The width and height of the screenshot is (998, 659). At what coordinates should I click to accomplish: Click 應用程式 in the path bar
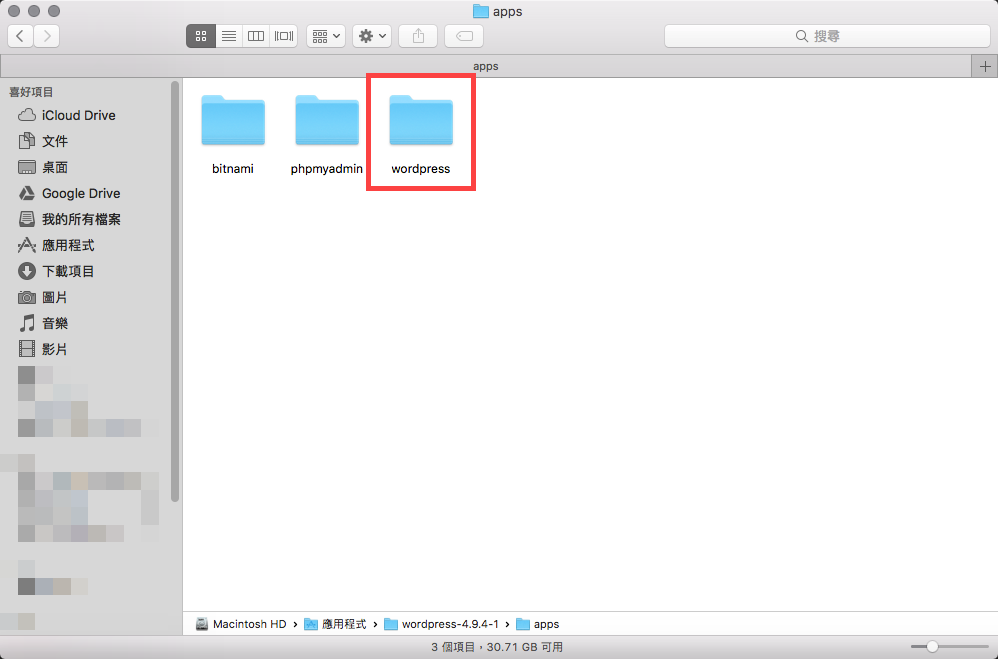[335, 624]
